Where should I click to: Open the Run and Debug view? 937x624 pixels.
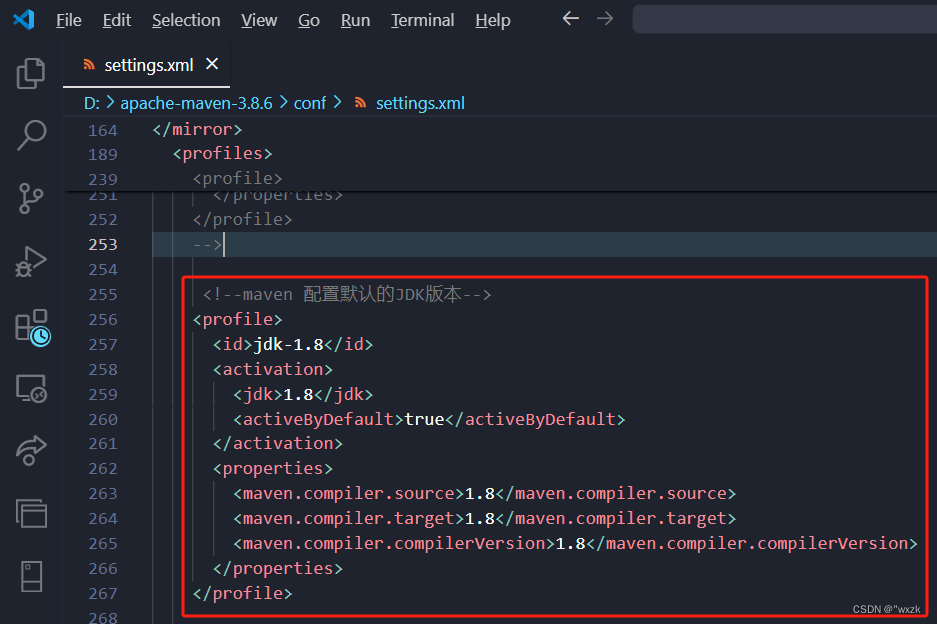coord(31,262)
